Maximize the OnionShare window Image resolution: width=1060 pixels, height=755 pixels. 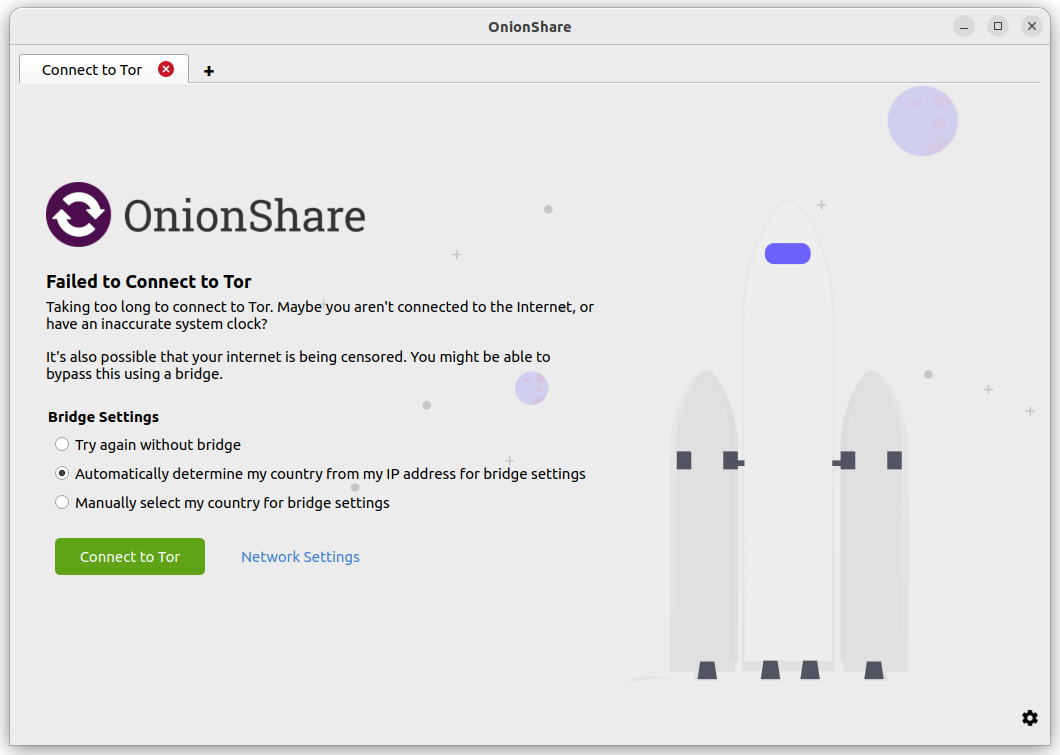point(998,26)
